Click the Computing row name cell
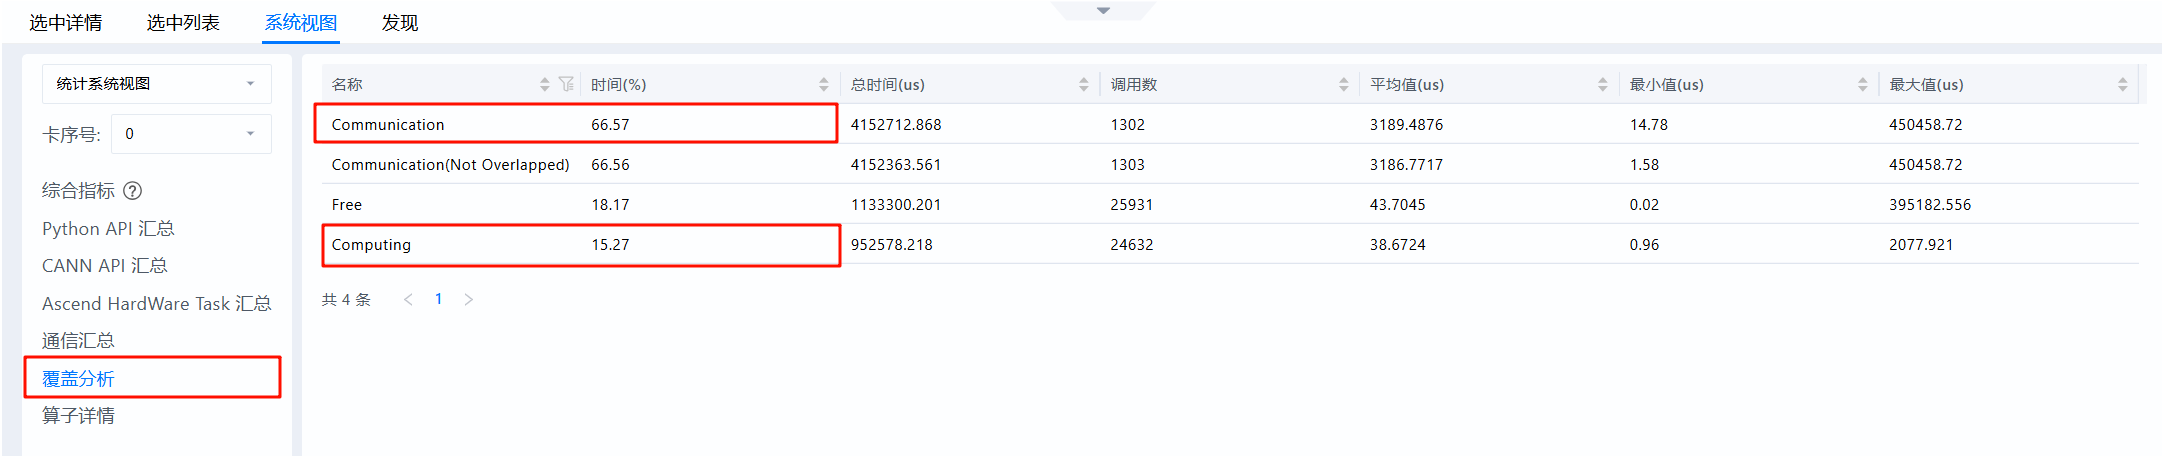Image resolution: width=2162 pixels, height=456 pixels. [371, 245]
